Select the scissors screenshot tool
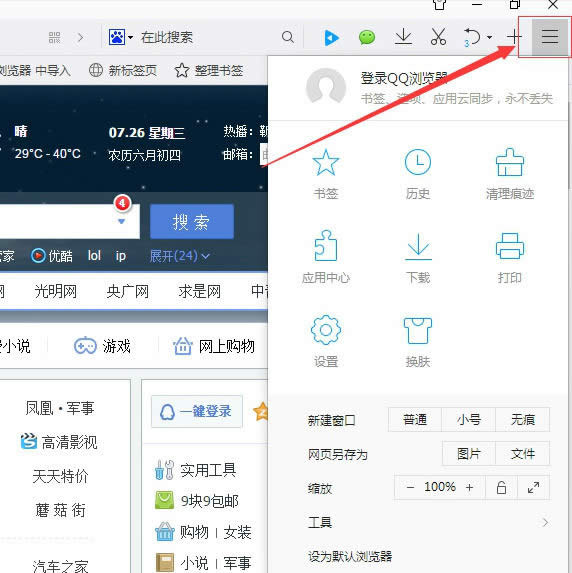Viewport: 572px width, 573px height. click(x=438, y=37)
